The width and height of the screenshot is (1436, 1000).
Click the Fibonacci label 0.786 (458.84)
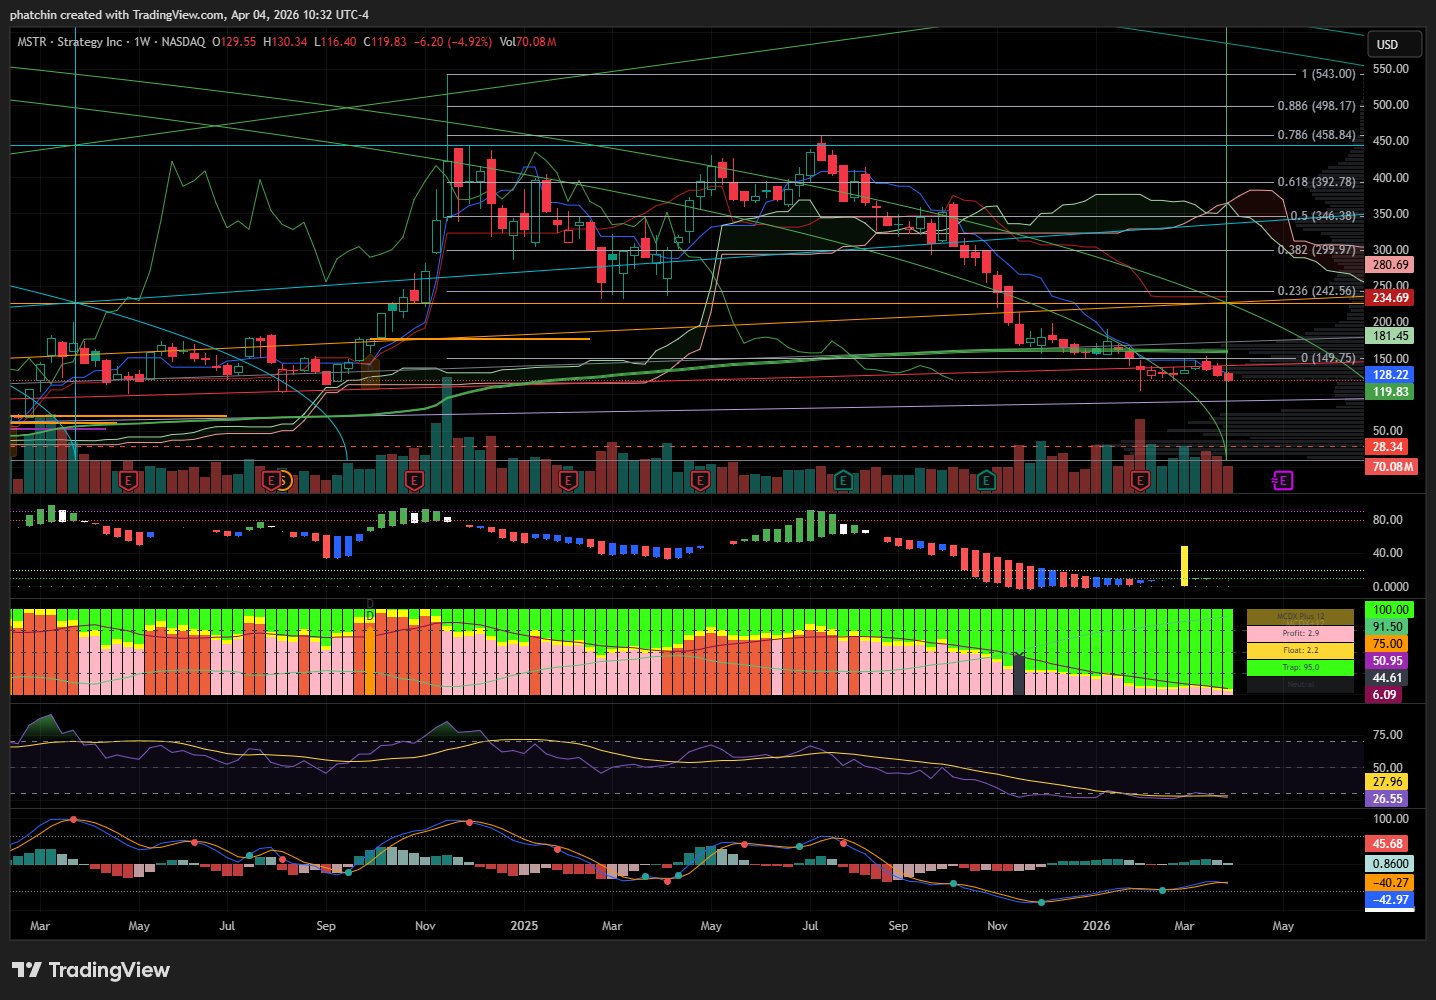1317,135
